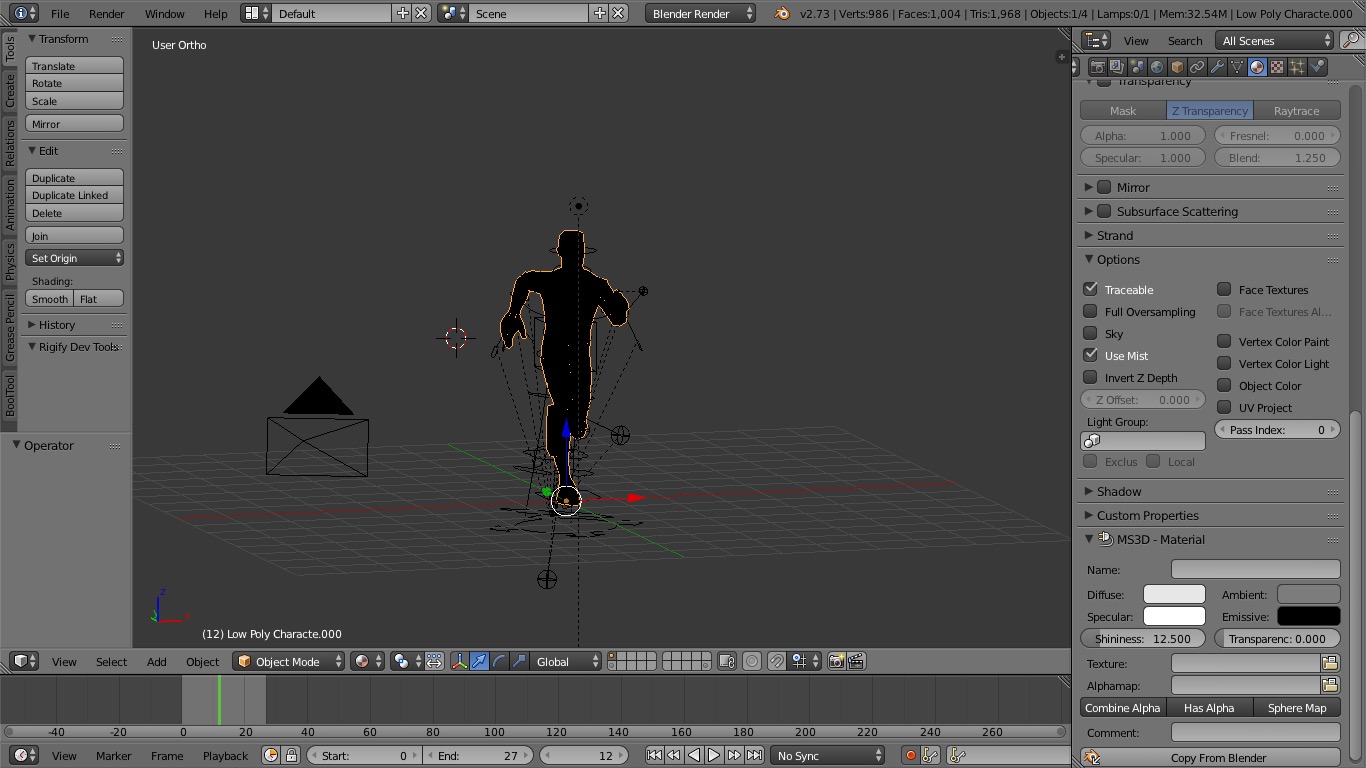Open the World properties globe tab
The image size is (1366, 768).
pyautogui.click(x=1157, y=67)
